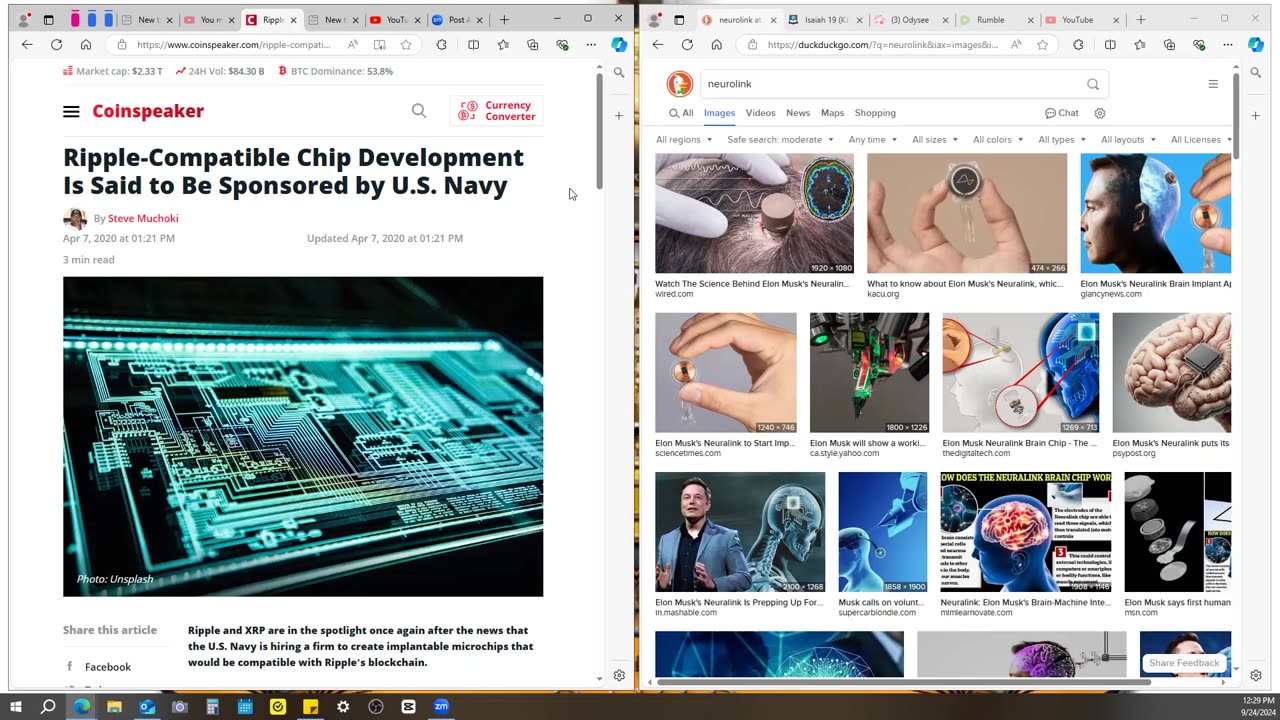Click the Share Feedback button
Screen dimensions: 1280x720
[1184, 663]
